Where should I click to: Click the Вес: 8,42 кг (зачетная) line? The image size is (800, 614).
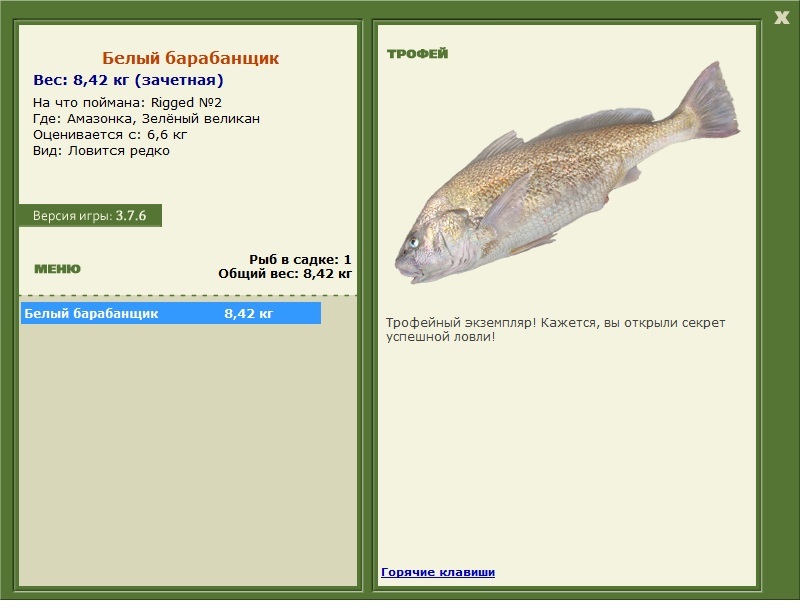[128, 80]
